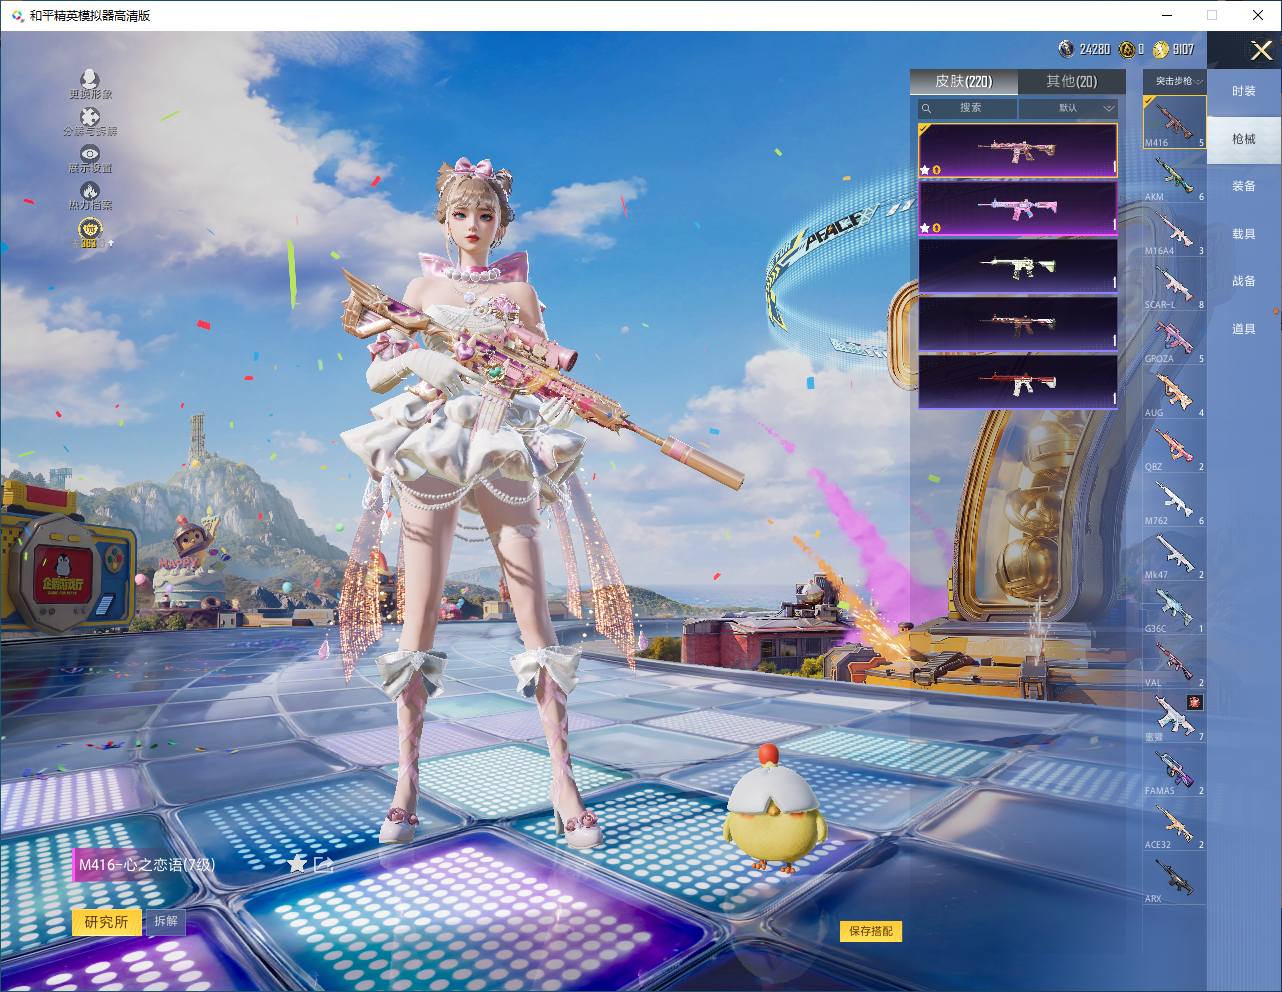This screenshot has width=1282, height=992.
Task: Switch to the 其他(20) tab
Action: click(1071, 81)
